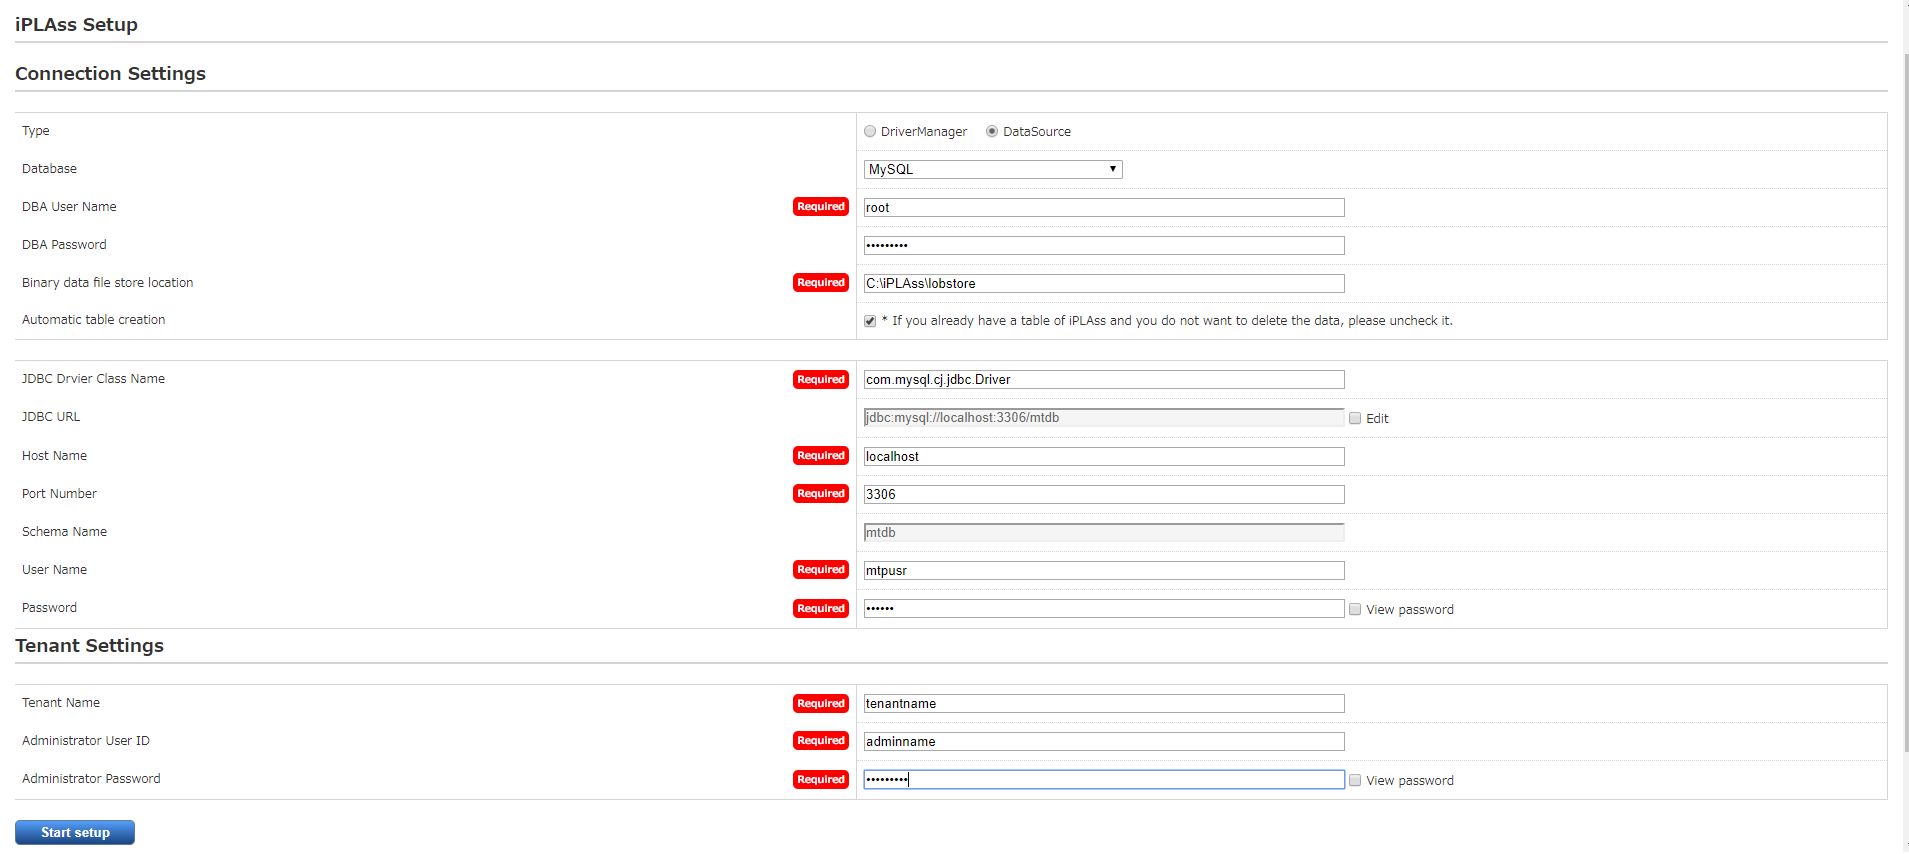
Task: Focus the binary data file store location field
Action: pyautogui.click(x=1103, y=284)
